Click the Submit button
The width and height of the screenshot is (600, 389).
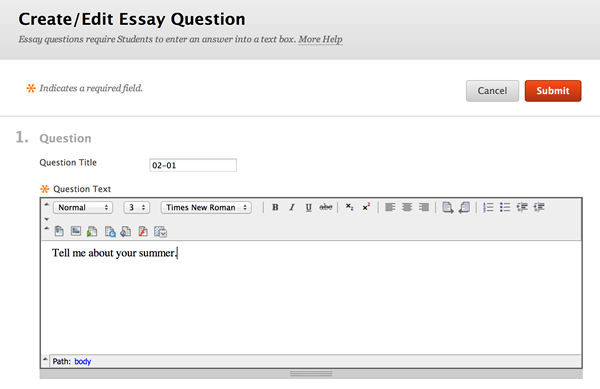pyautogui.click(x=553, y=91)
